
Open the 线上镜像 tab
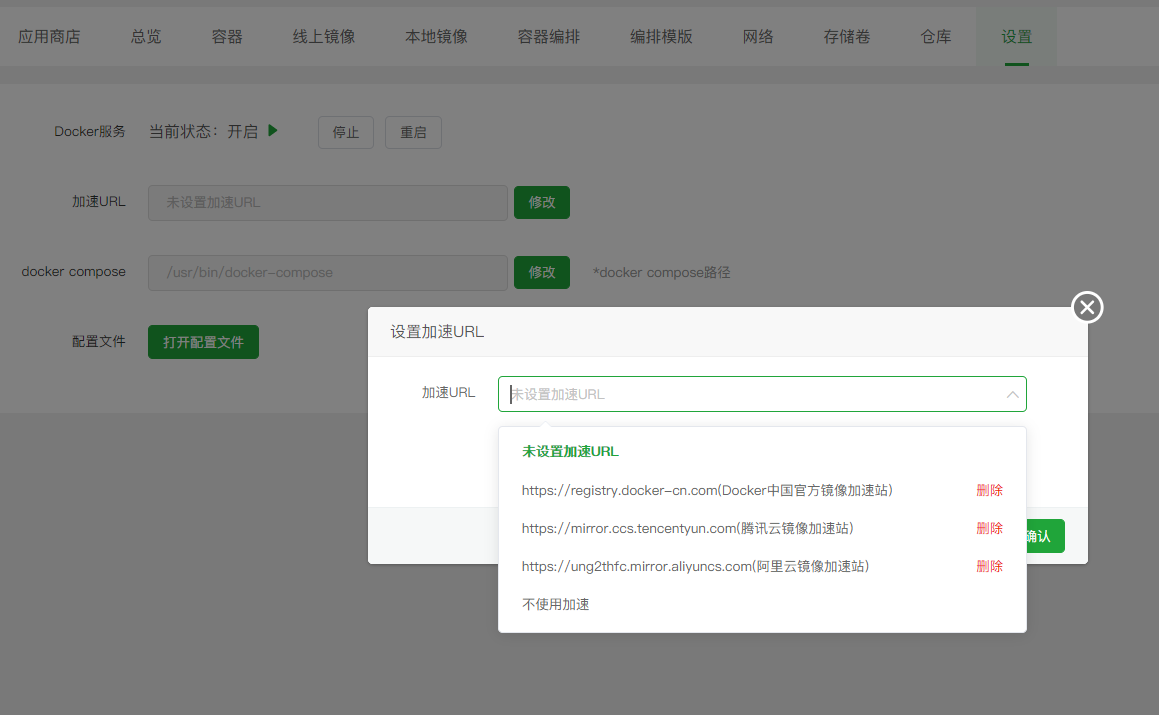click(324, 36)
